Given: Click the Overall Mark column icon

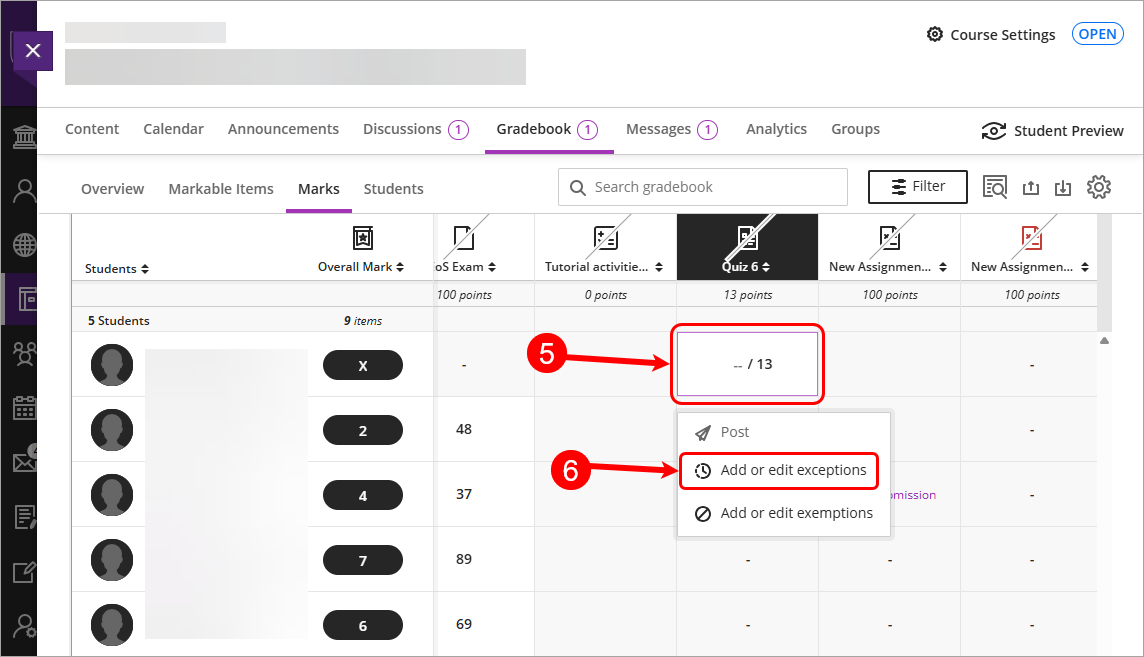Looking at the screenshot, I should click(362, 238).
